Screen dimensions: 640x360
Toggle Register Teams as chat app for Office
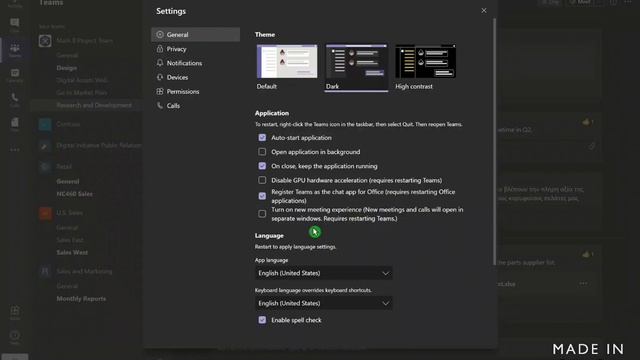pos(262,196)
